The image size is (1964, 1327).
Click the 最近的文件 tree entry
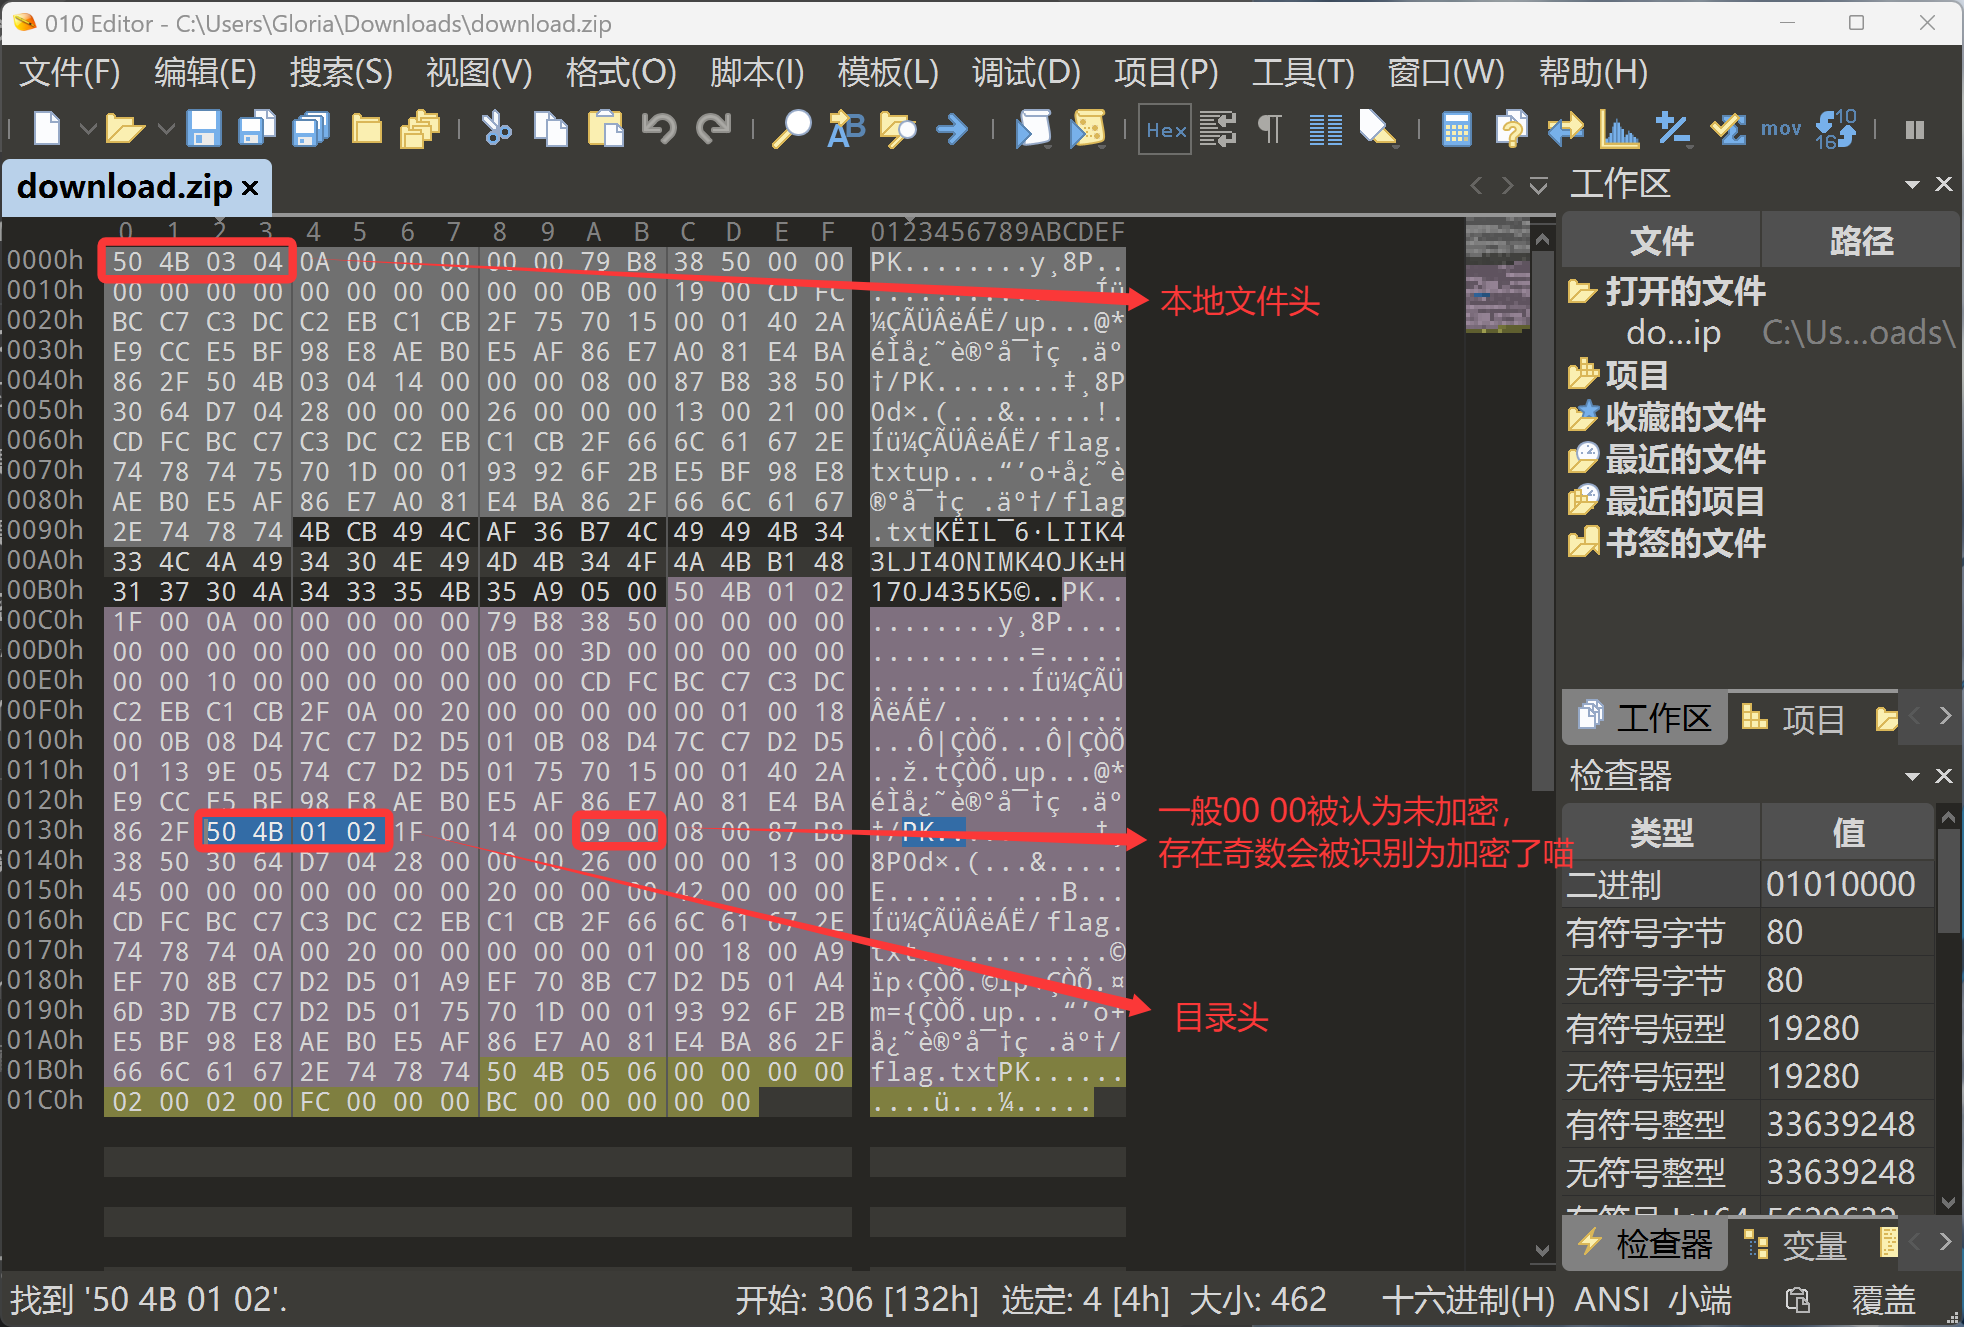(x=1684, y=459)
